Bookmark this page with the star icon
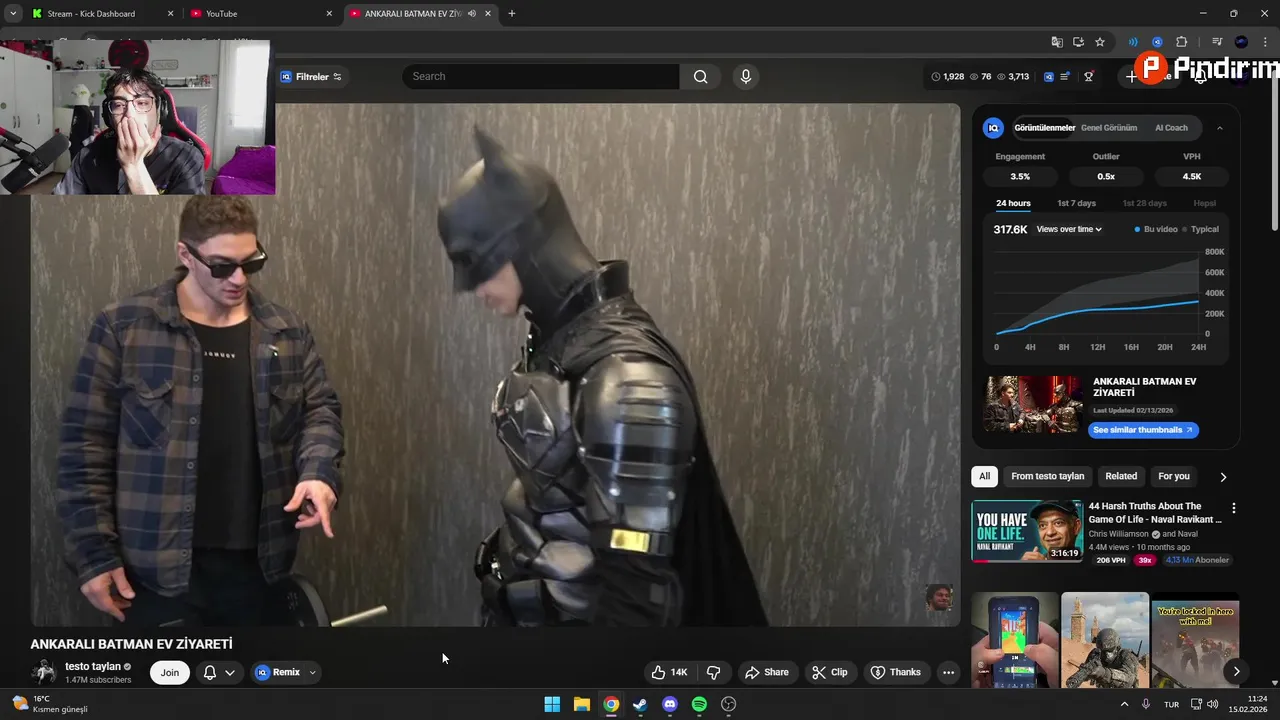Viewport: 1280px width, 720px height. point(1100,42)
